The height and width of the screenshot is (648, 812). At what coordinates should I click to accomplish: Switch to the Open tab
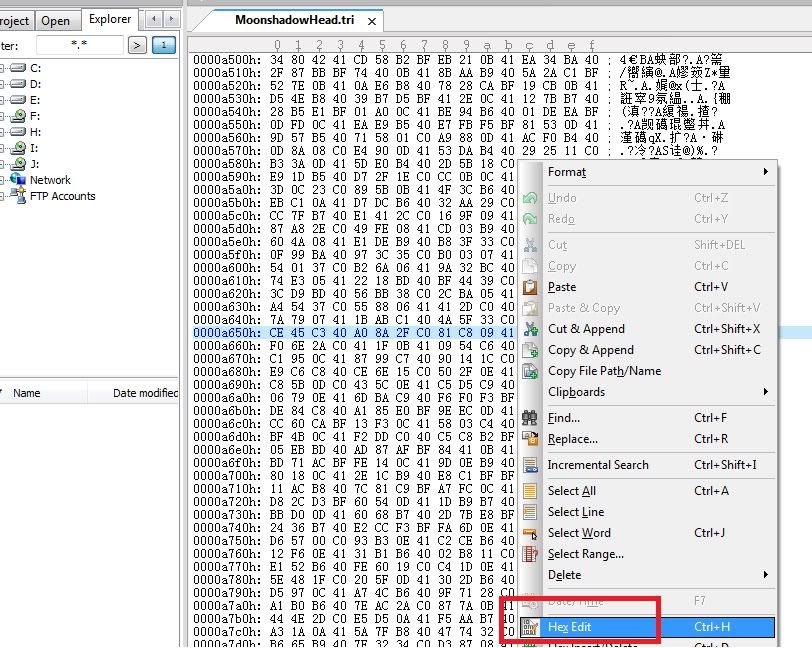[56, 20]
